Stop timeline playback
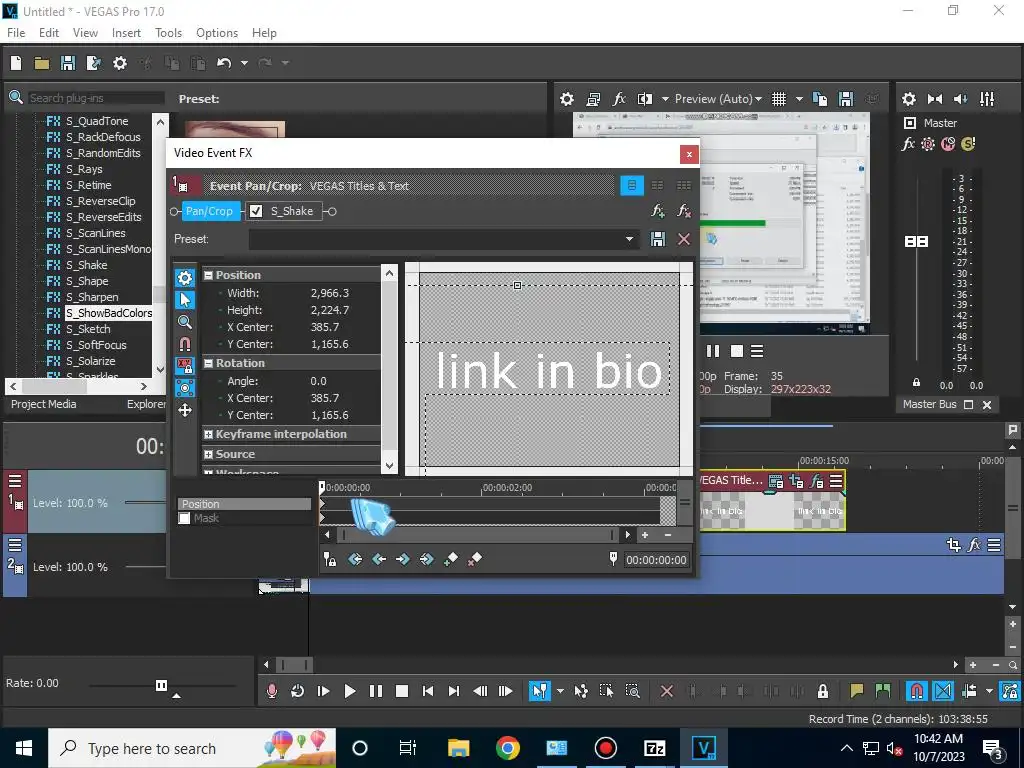 pos(402,691)
